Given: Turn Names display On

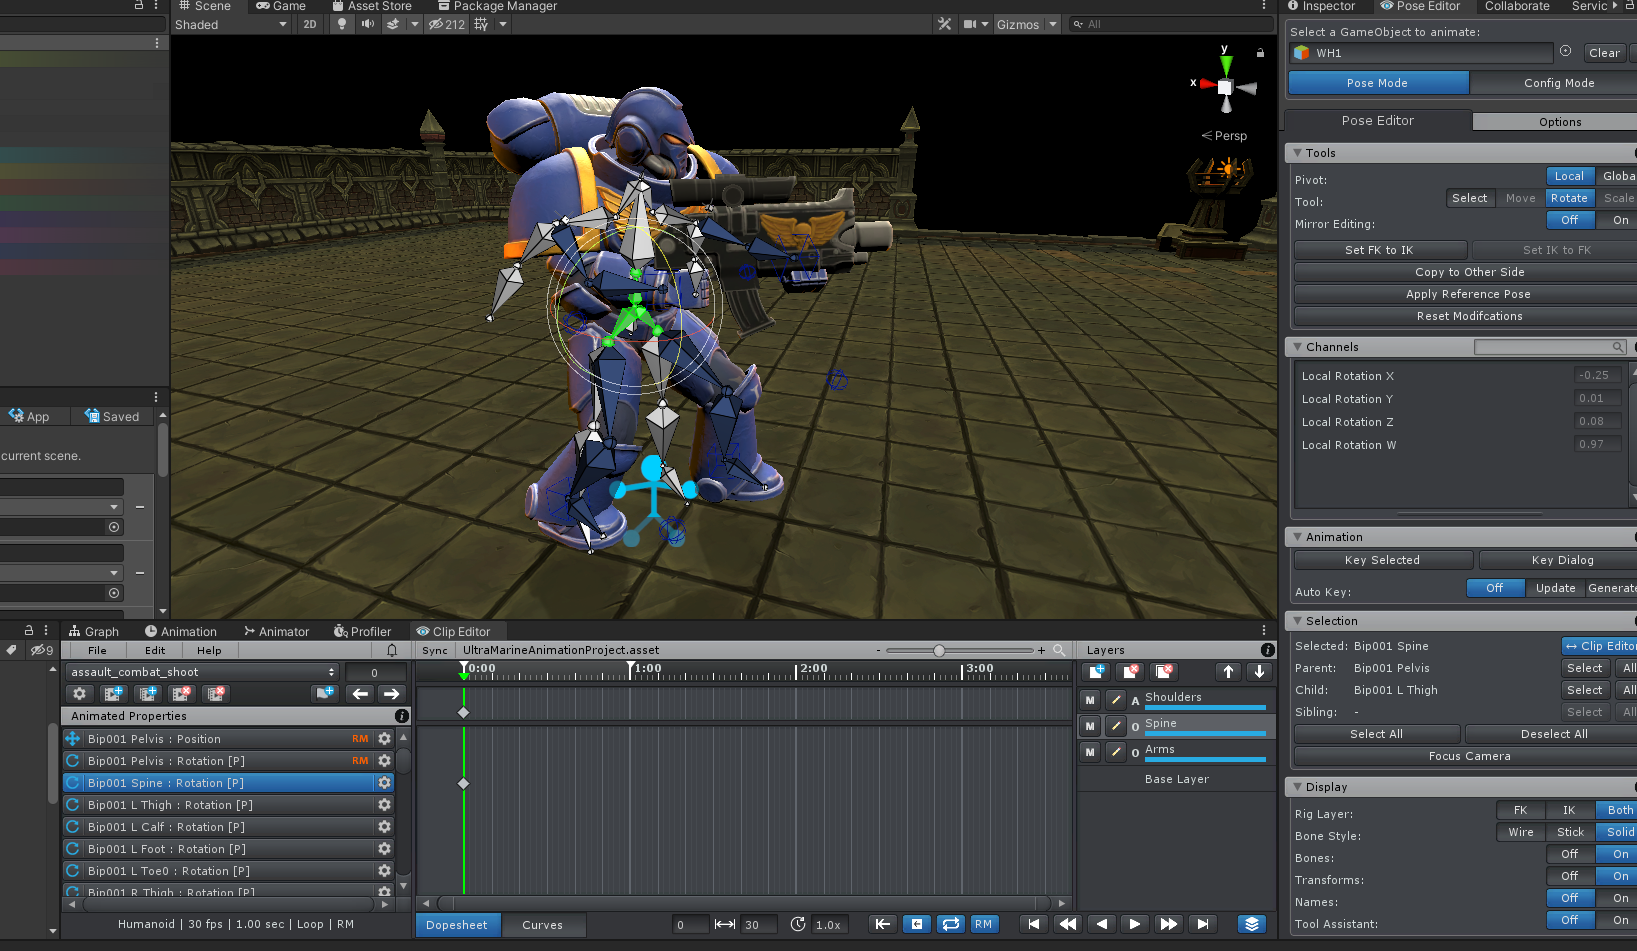Looking at the screenshot, I should (x=1620, y=898).
